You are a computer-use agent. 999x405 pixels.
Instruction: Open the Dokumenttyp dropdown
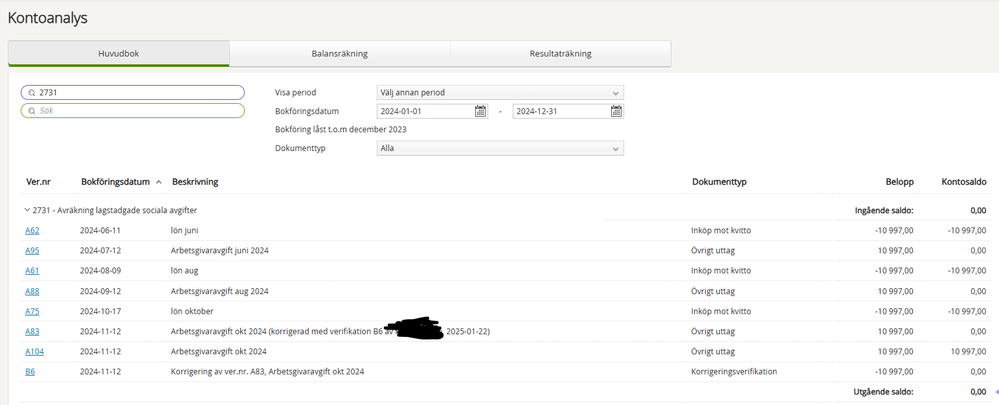pos(499,148)
